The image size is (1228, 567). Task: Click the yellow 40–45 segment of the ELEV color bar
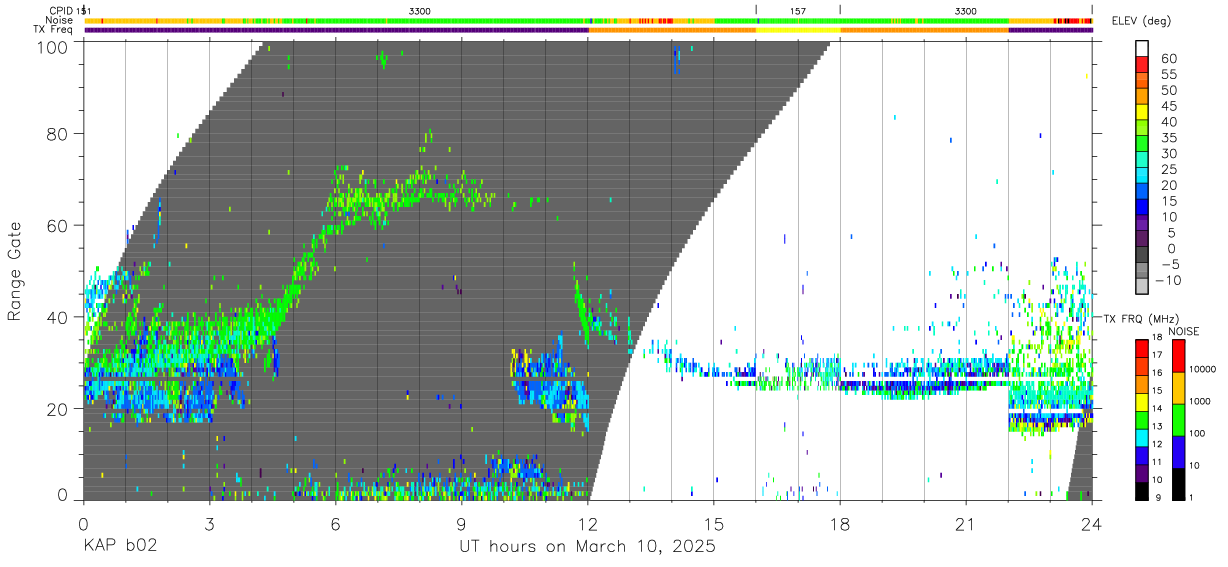point(1143,113)
